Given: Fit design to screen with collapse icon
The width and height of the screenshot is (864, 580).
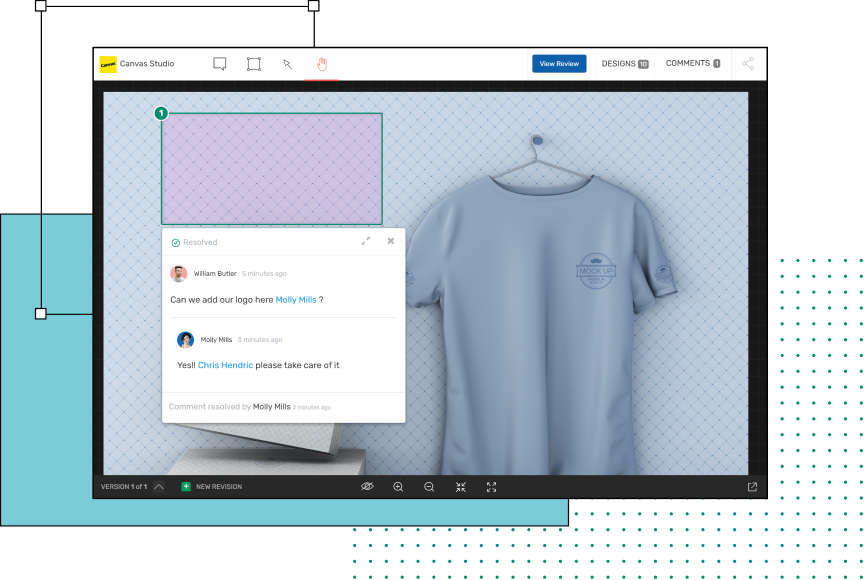Looking at the screenshot, I should tap(460, 487).
